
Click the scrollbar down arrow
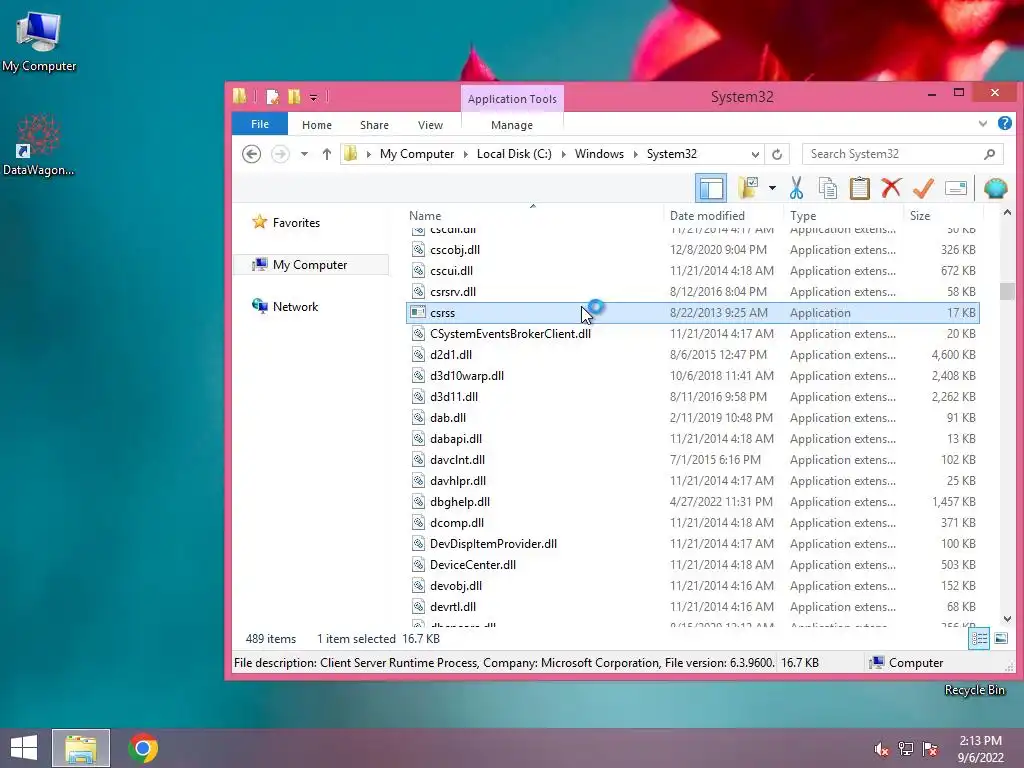[1006, 619]
